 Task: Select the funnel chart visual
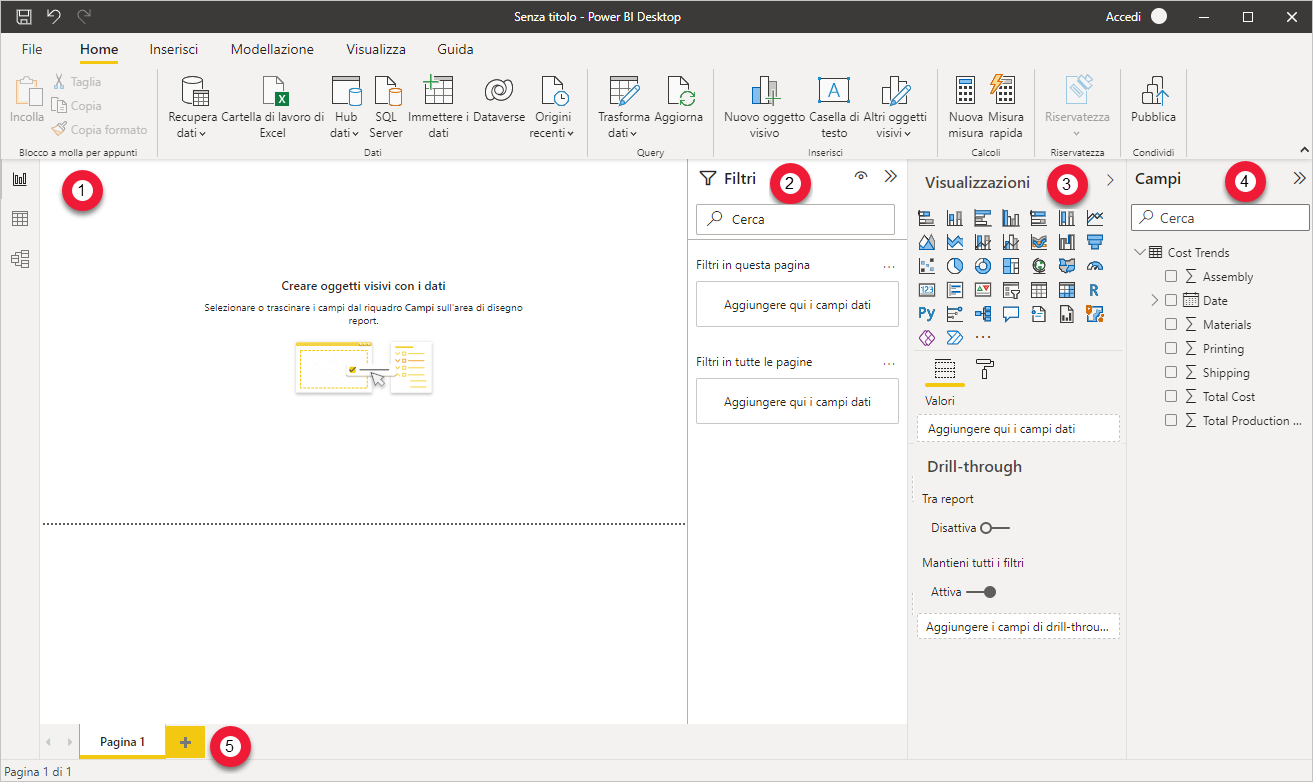point(1095,241)
